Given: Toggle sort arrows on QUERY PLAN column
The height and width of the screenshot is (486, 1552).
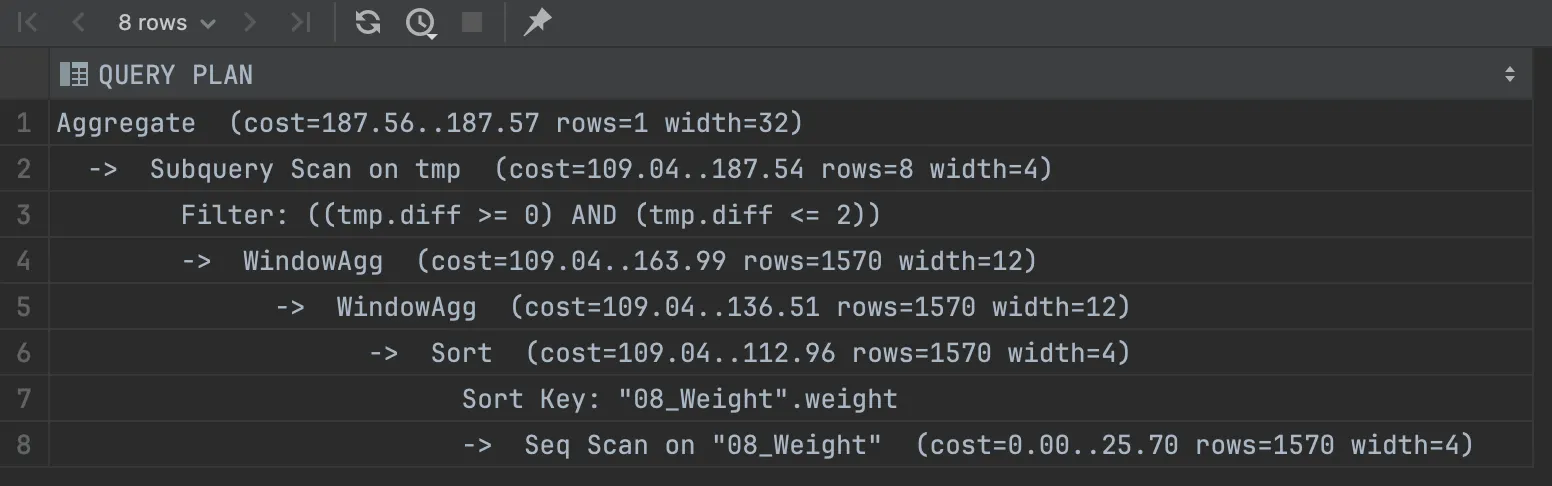Looking at the screenshot, I should pyautogui.click(x=1509, y=75).
